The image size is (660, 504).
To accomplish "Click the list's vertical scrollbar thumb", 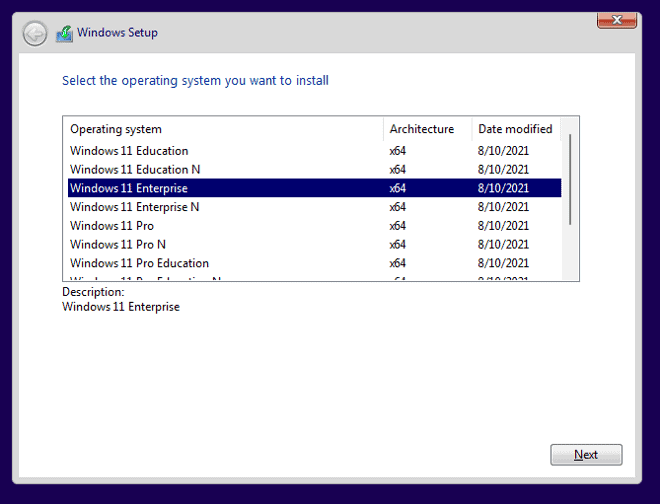I will pyautogui.click(x=570, y=179).
